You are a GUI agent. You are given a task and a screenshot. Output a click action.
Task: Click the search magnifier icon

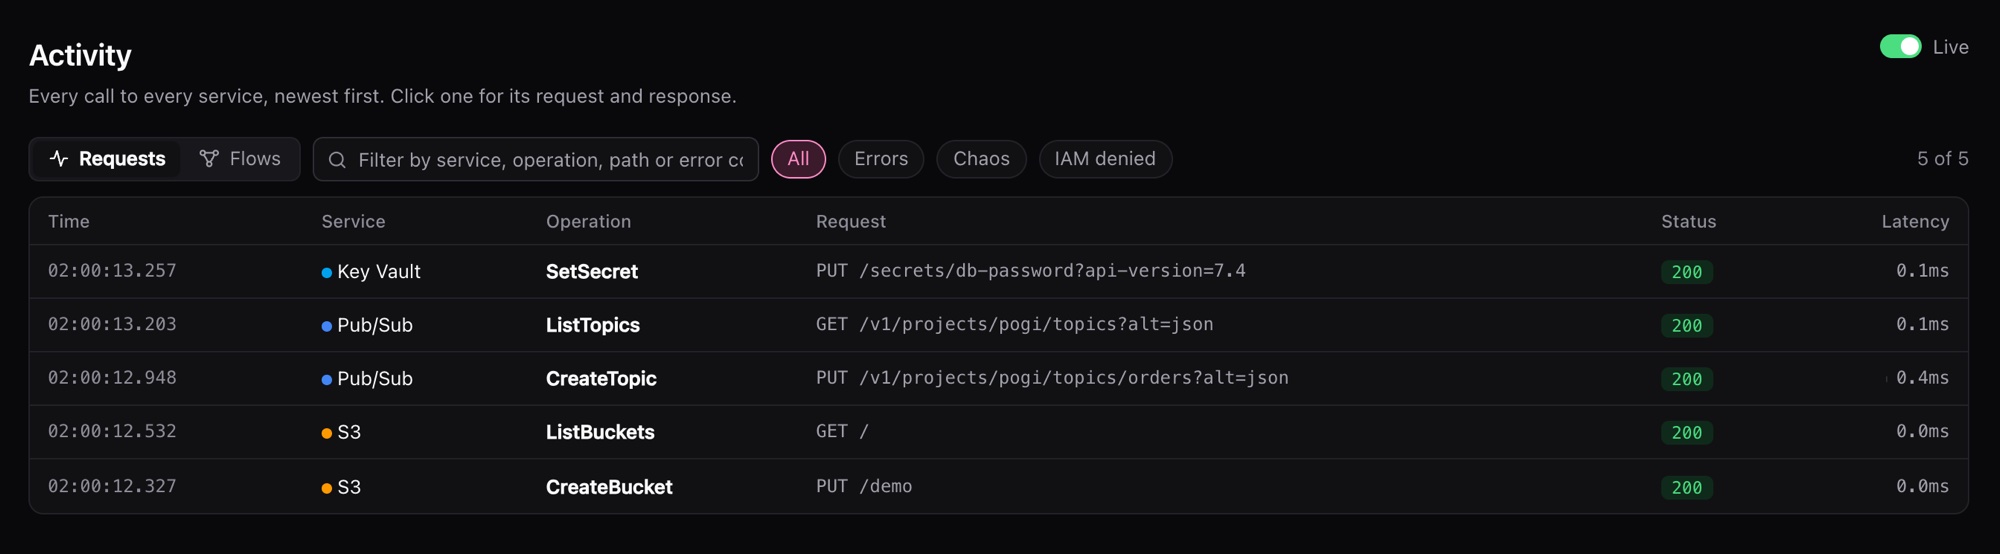337,160
